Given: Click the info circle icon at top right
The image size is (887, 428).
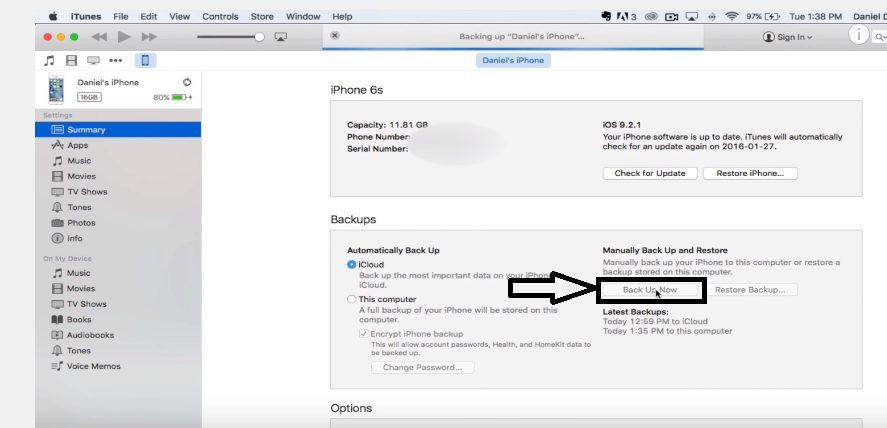Looking at the screenshot, I should click(859, 36).
